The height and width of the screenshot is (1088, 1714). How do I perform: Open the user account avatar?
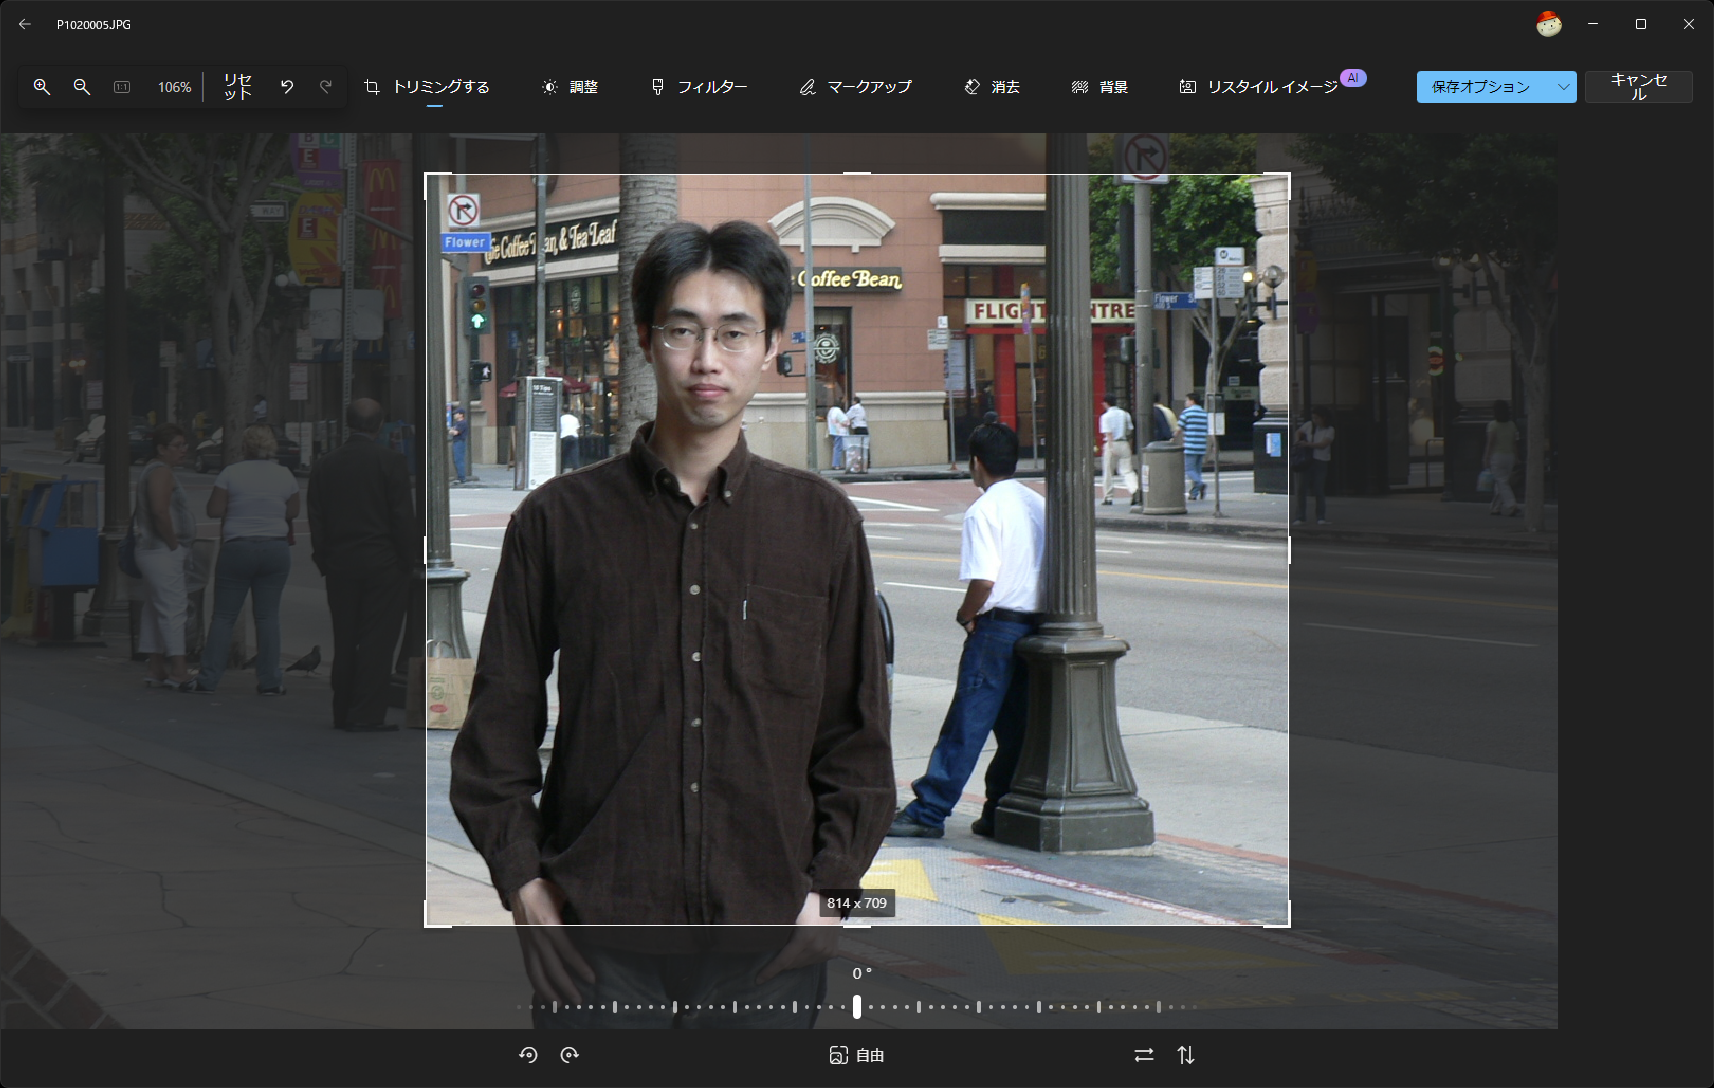1549,24
